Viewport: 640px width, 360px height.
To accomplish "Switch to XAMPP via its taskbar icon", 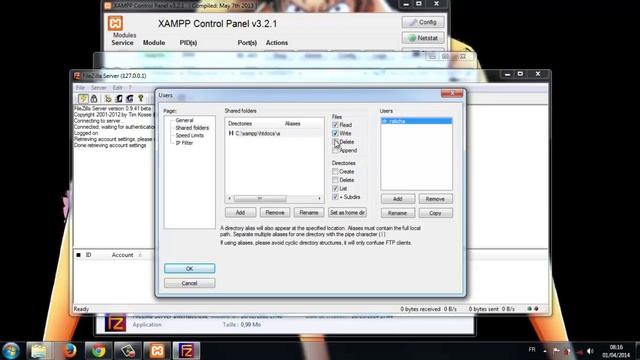I will point(157,351).
